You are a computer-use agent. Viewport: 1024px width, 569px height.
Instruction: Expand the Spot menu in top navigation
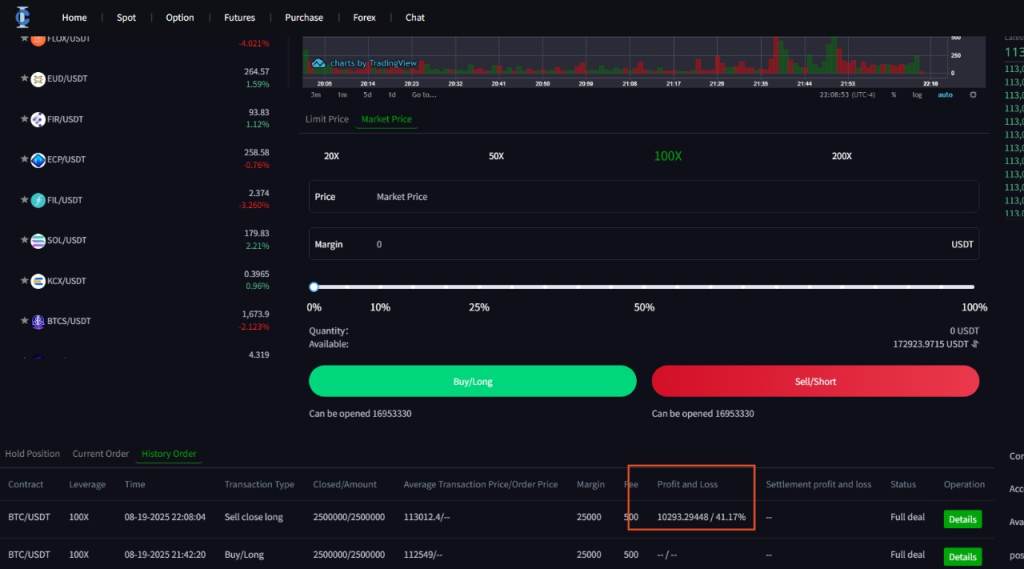(126, 17)
